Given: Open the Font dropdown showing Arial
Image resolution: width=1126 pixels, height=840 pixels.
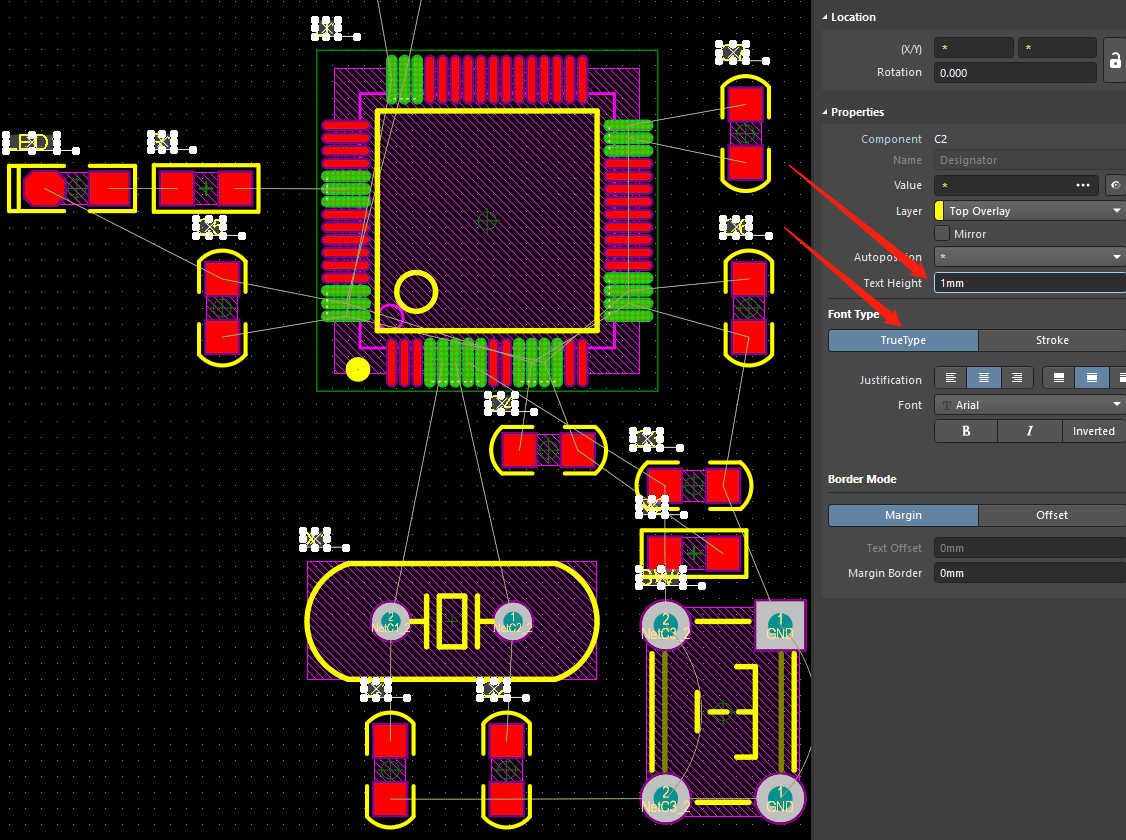Looking at the screenshot, I should click(1030, 405).
